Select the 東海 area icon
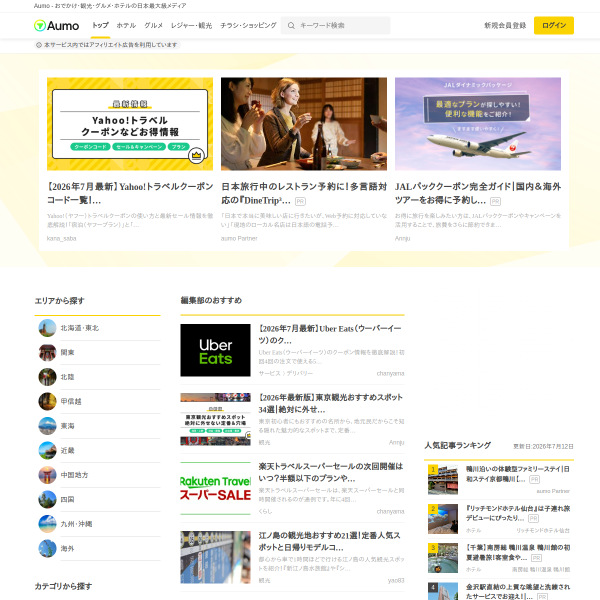Image resolution: width=600 pixels, height=600 pixels. [47, 426]
